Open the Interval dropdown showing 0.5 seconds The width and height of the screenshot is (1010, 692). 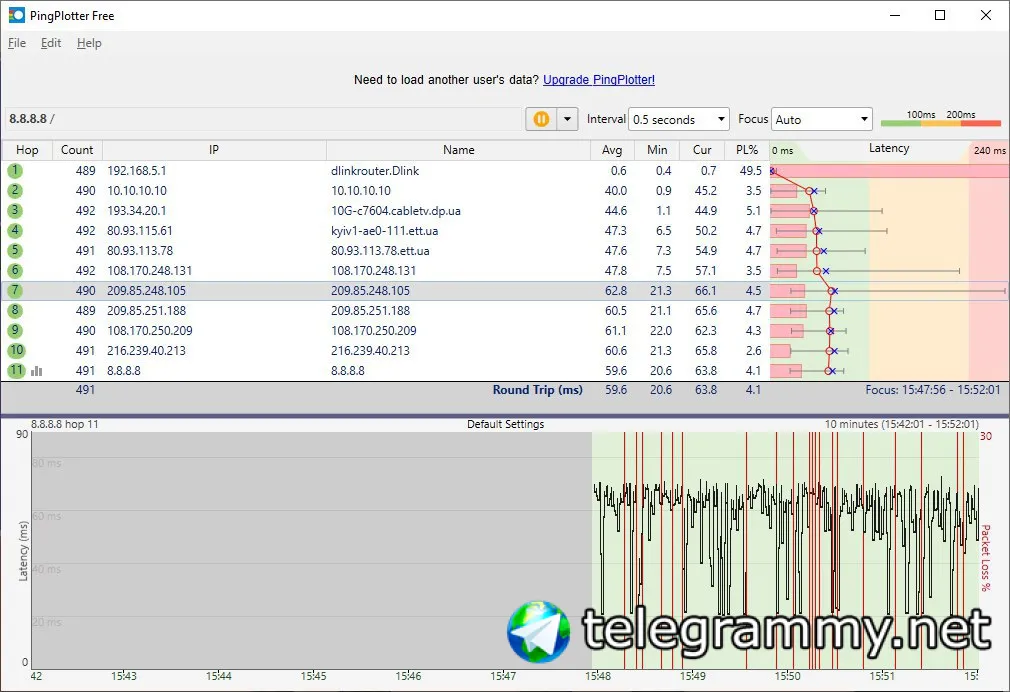678,119
